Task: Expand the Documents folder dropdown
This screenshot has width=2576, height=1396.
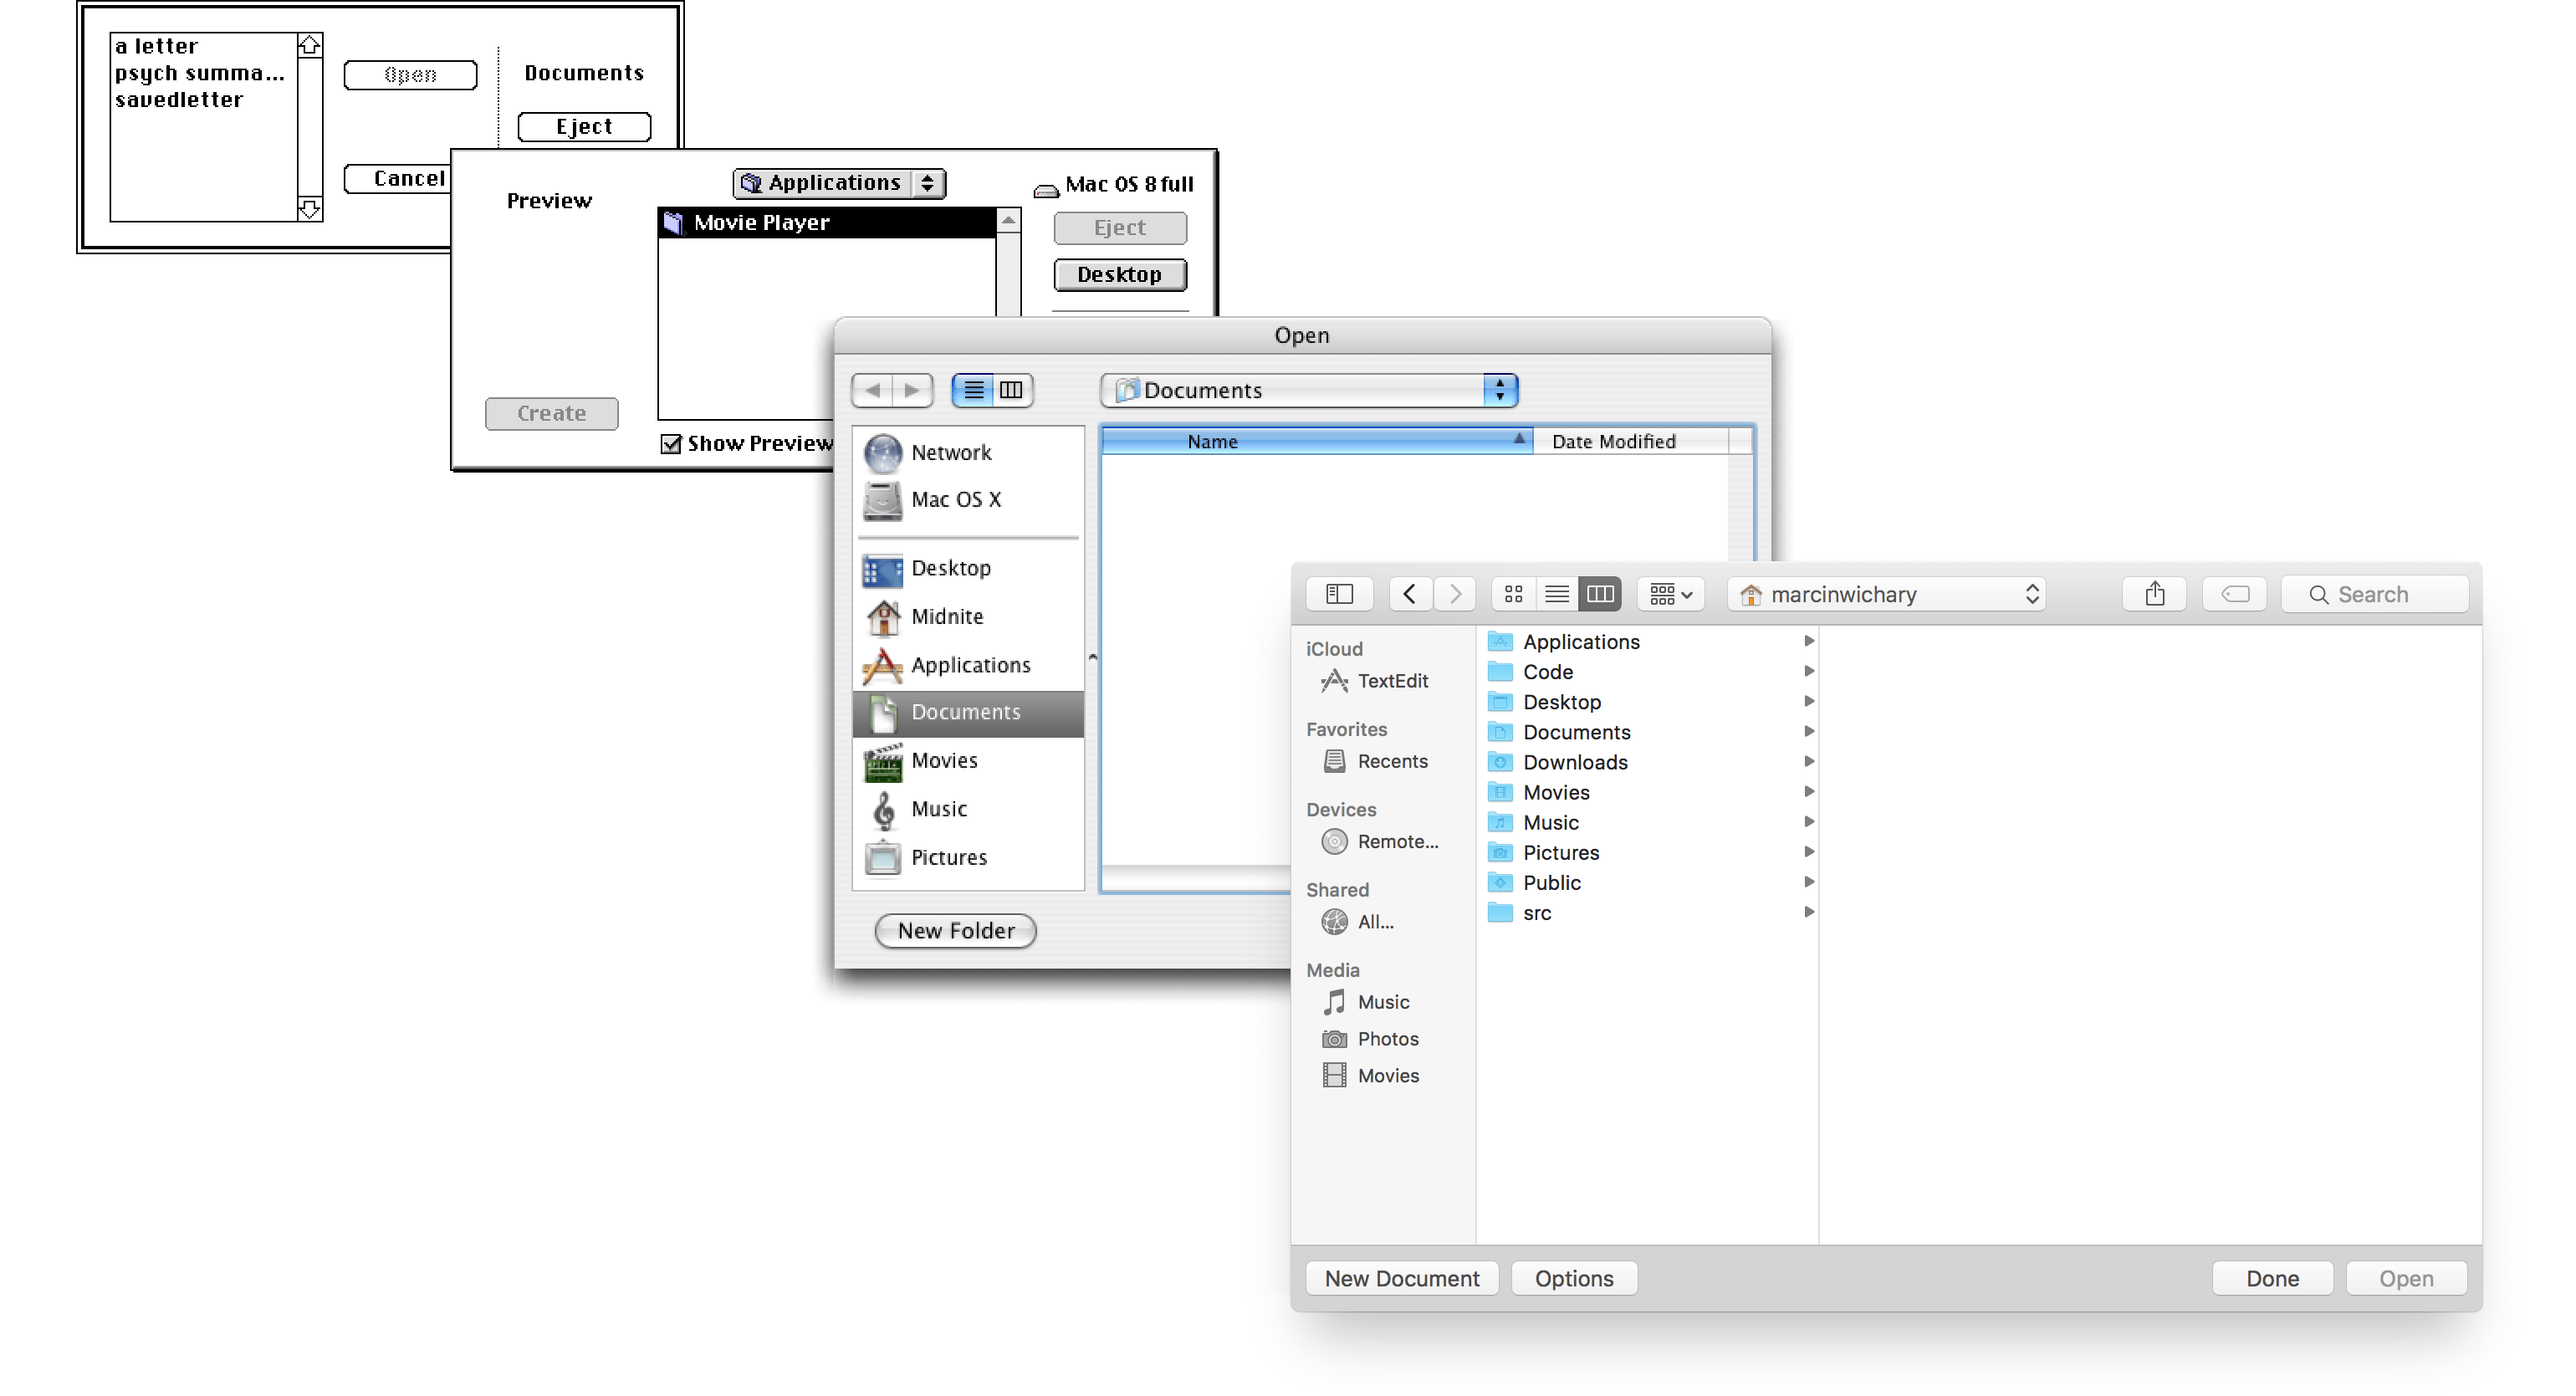Action: tap(1500, 389)
